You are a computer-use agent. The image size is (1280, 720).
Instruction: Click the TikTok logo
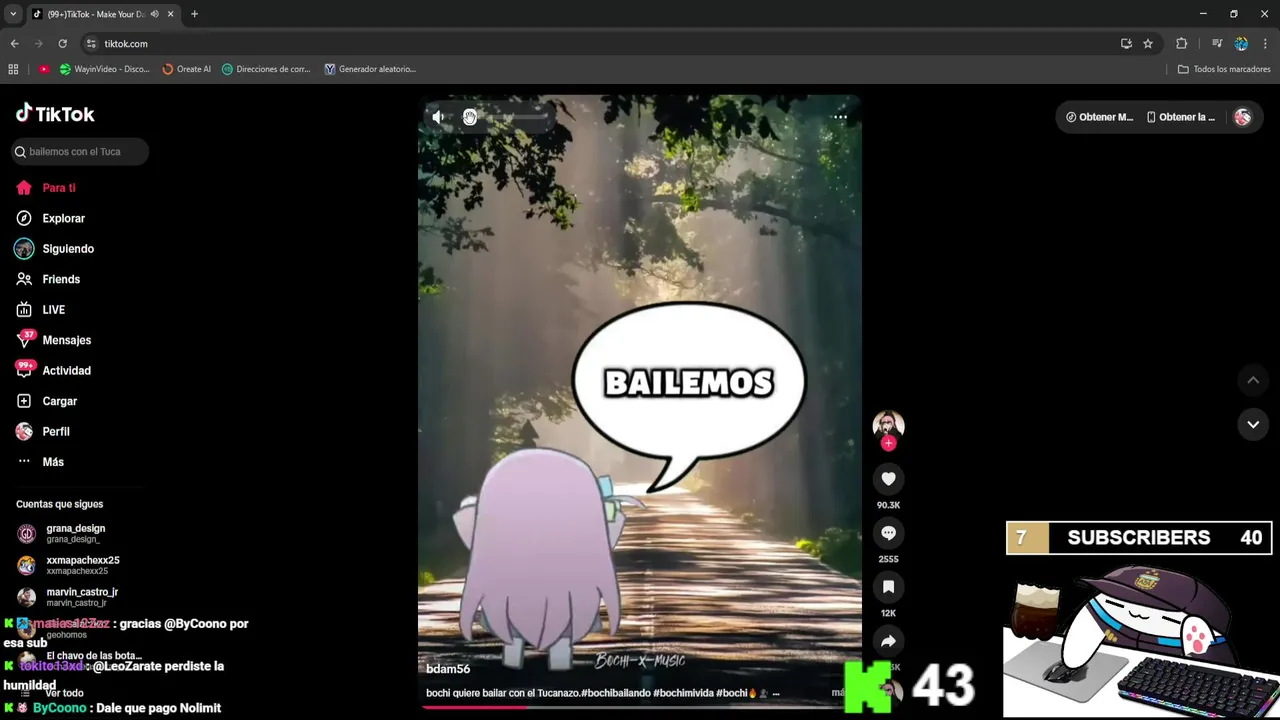click(55, 114)
